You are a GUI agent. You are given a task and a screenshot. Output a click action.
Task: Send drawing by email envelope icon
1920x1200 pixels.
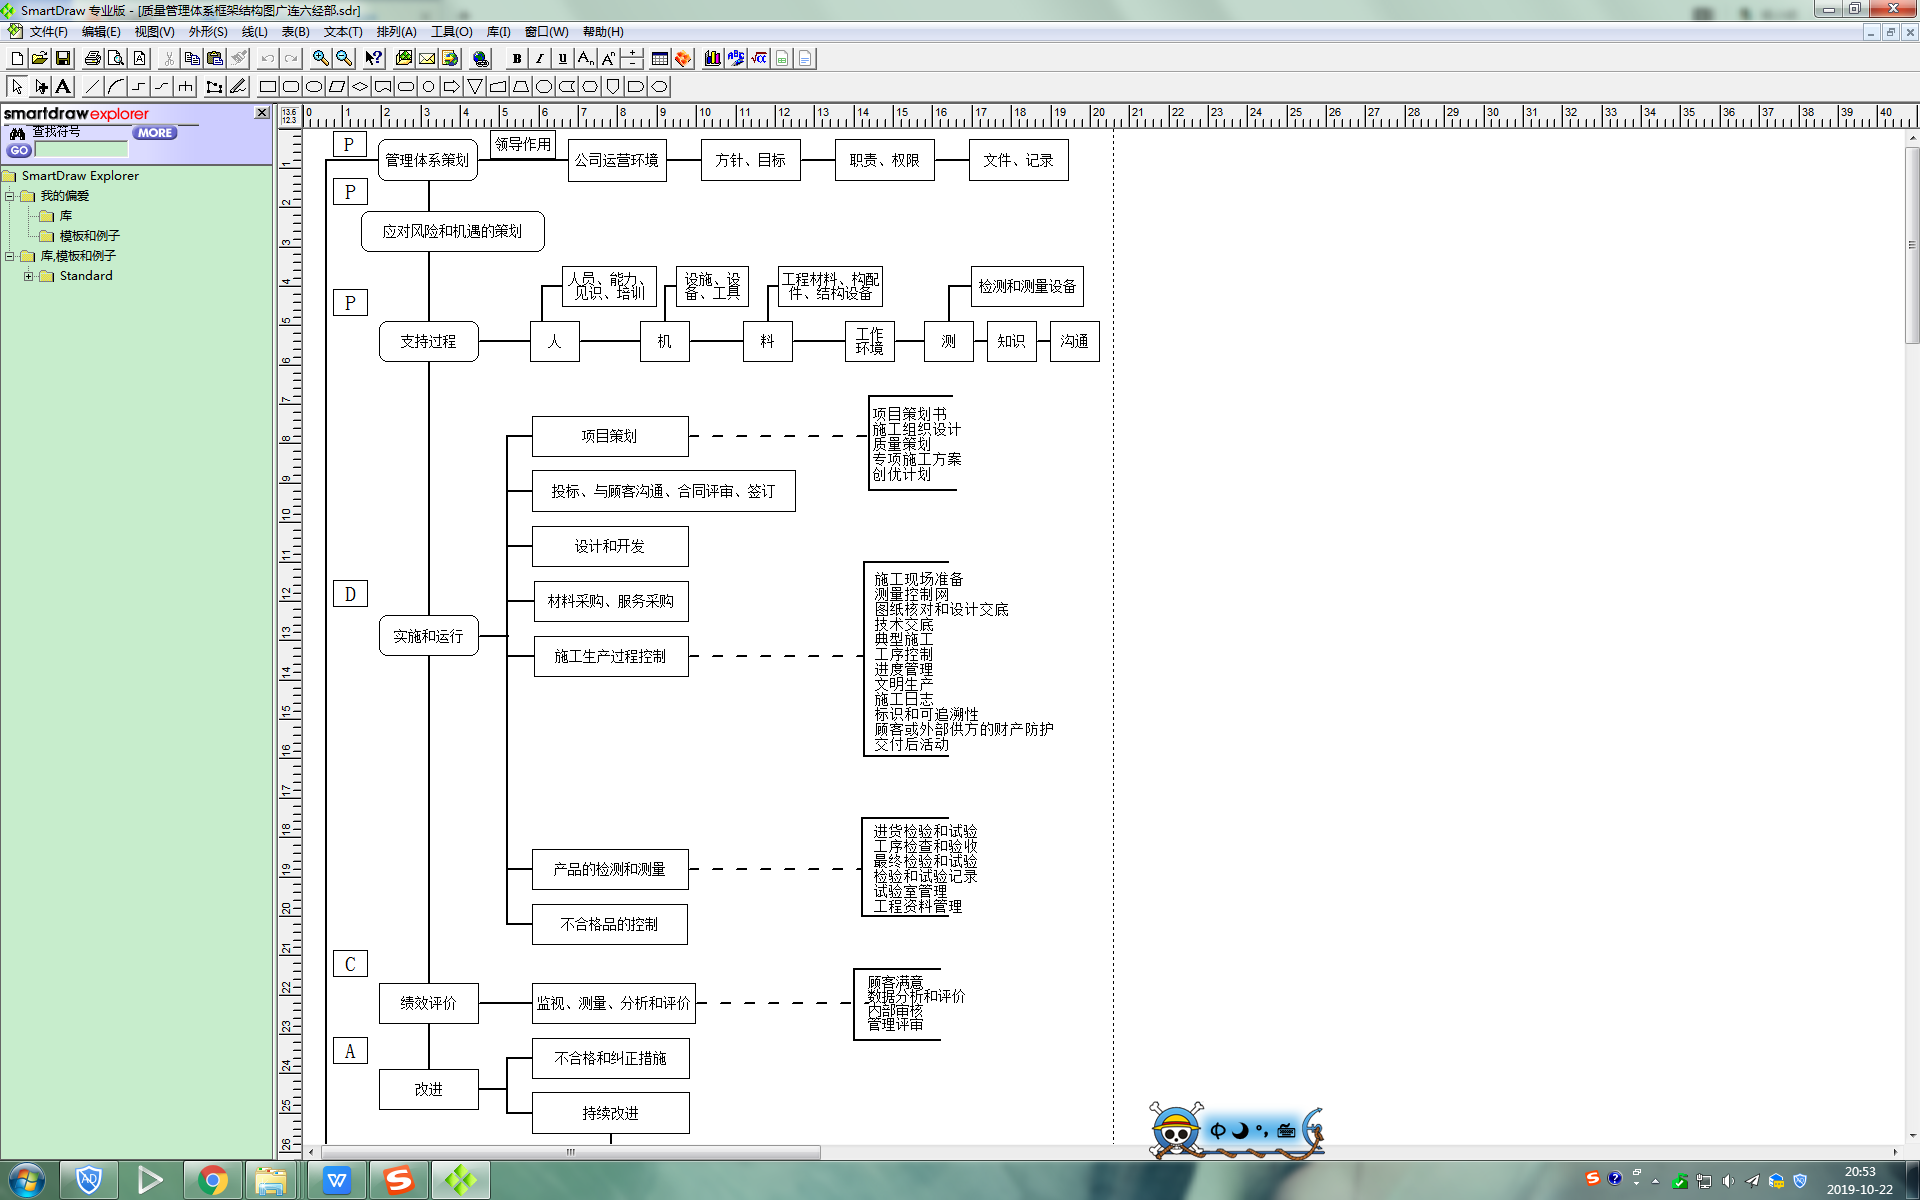tap(427, 59)
